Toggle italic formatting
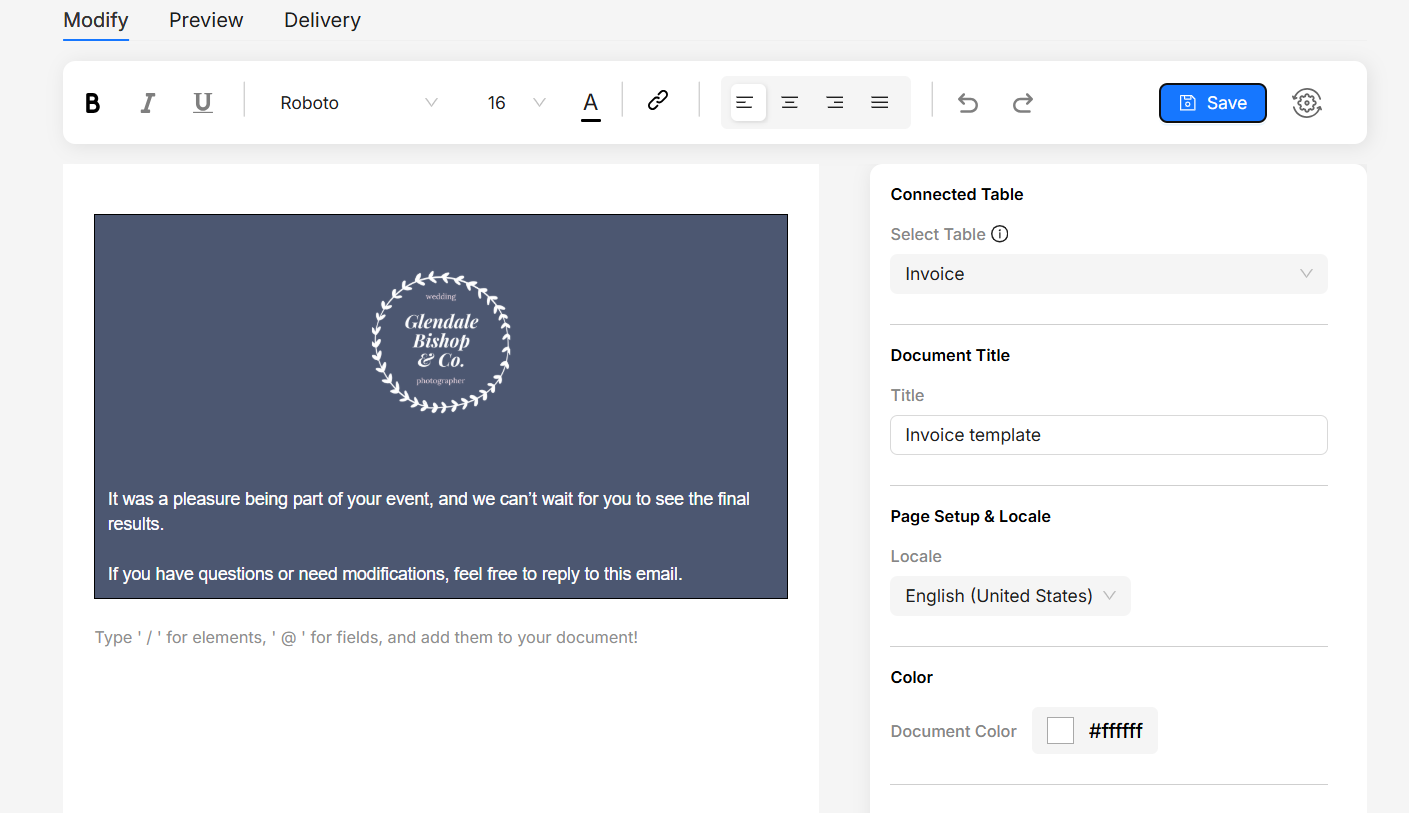1409x813 pixels. pos(148,103)
